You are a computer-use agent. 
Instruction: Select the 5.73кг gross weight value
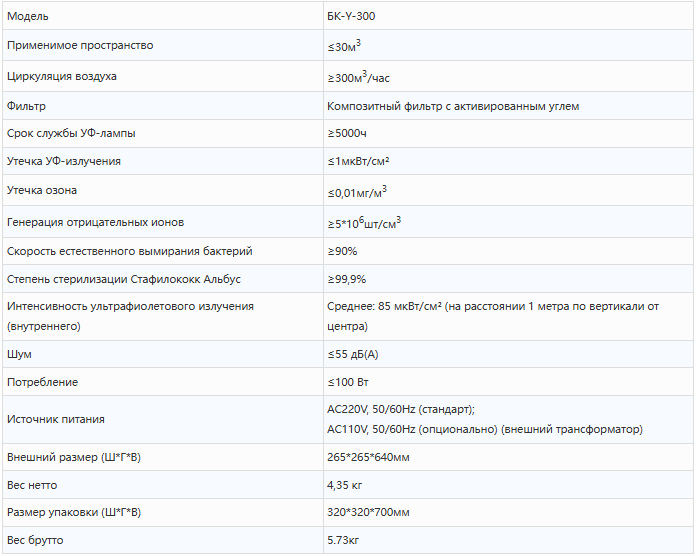coord(343,541)
